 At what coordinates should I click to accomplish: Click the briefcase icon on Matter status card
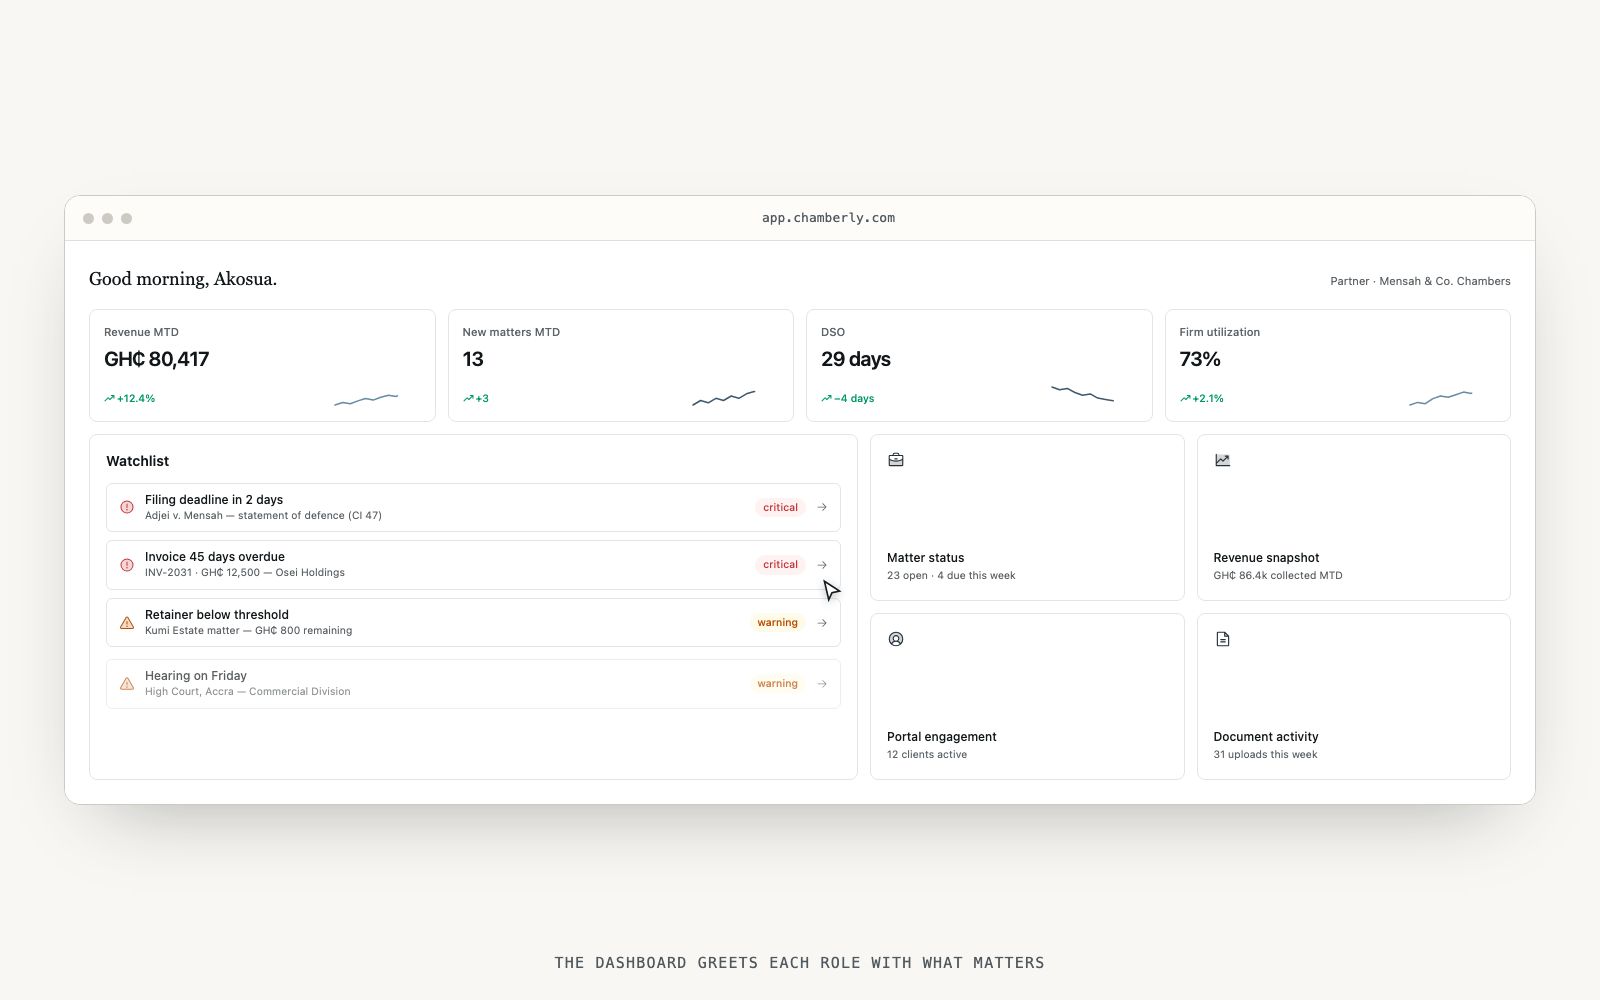[x=896, y=460]
